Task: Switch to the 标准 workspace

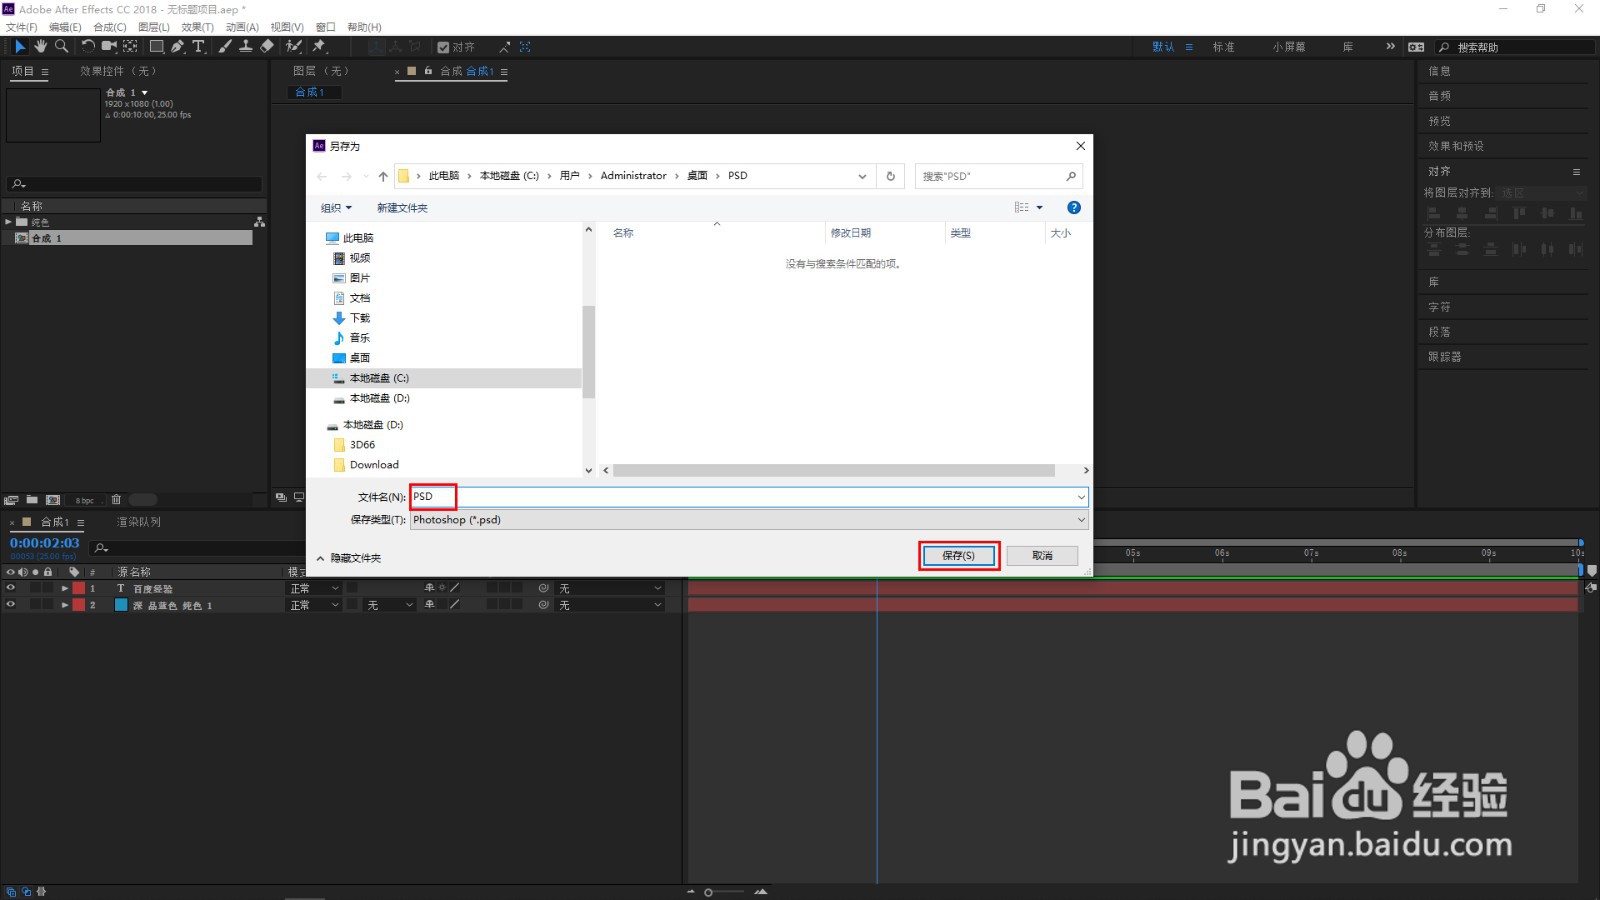Action: pos(1224,47)
